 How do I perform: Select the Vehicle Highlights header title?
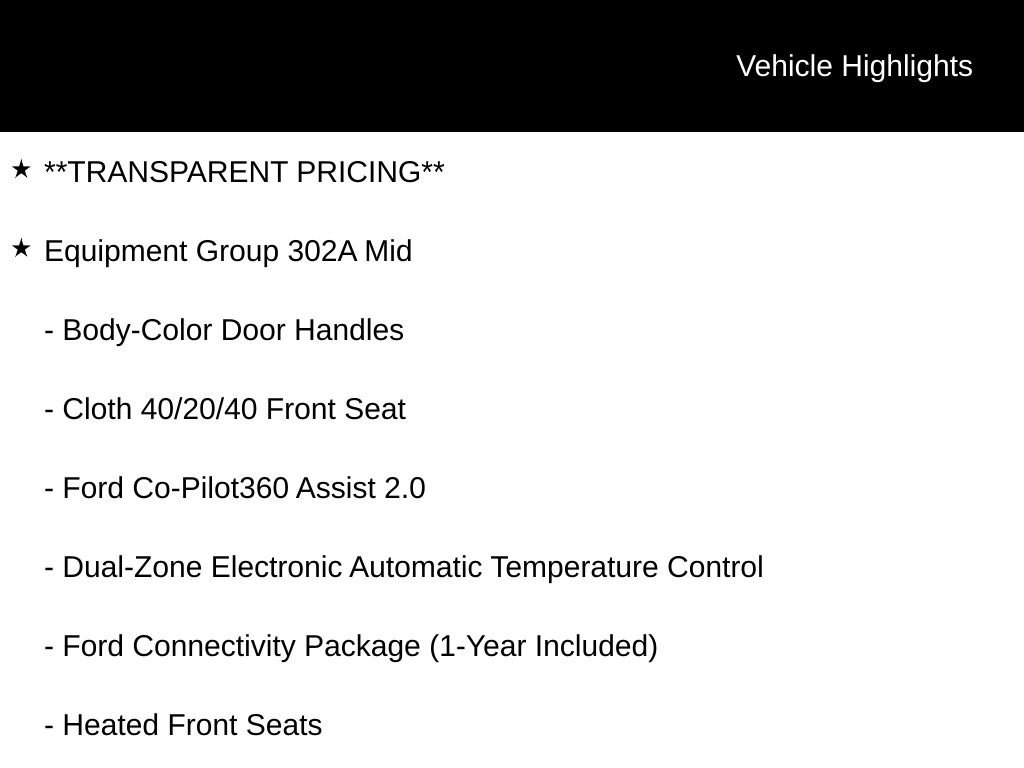click(854, 67)
